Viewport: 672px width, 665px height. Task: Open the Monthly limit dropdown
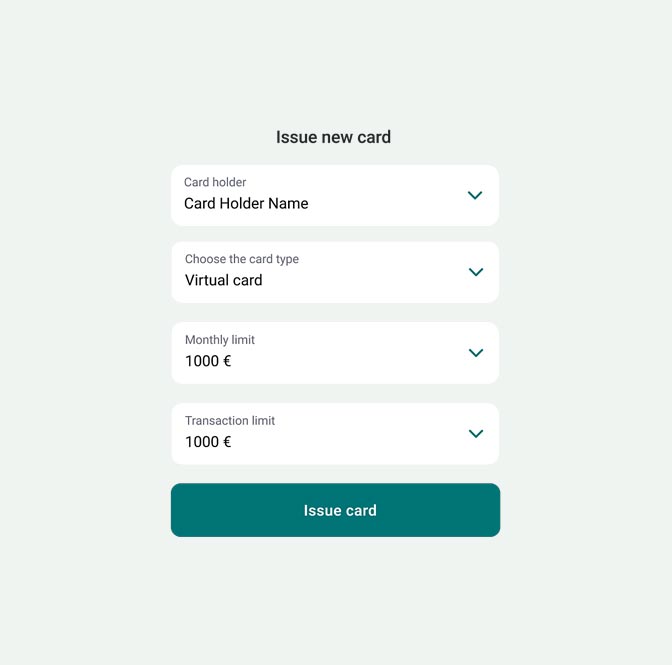click(334, 353)
